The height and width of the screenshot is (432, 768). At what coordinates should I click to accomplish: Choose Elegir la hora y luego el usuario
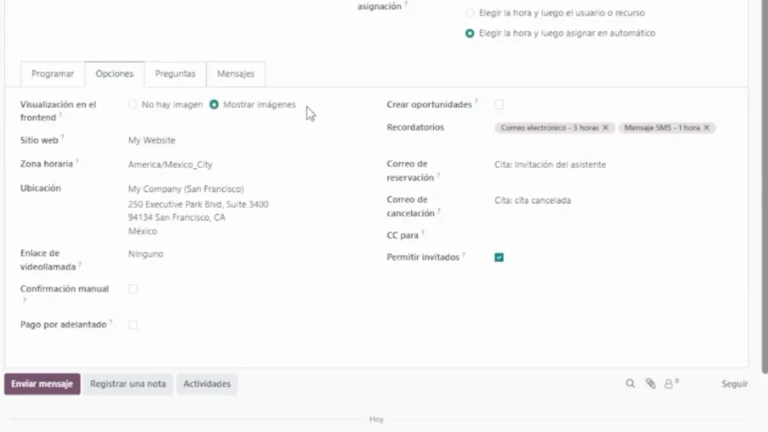point(470,13)
